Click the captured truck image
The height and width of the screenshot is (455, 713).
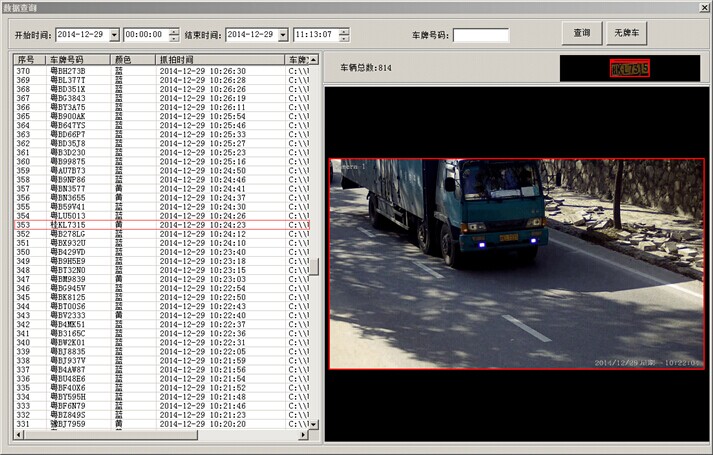click(516, 263)
